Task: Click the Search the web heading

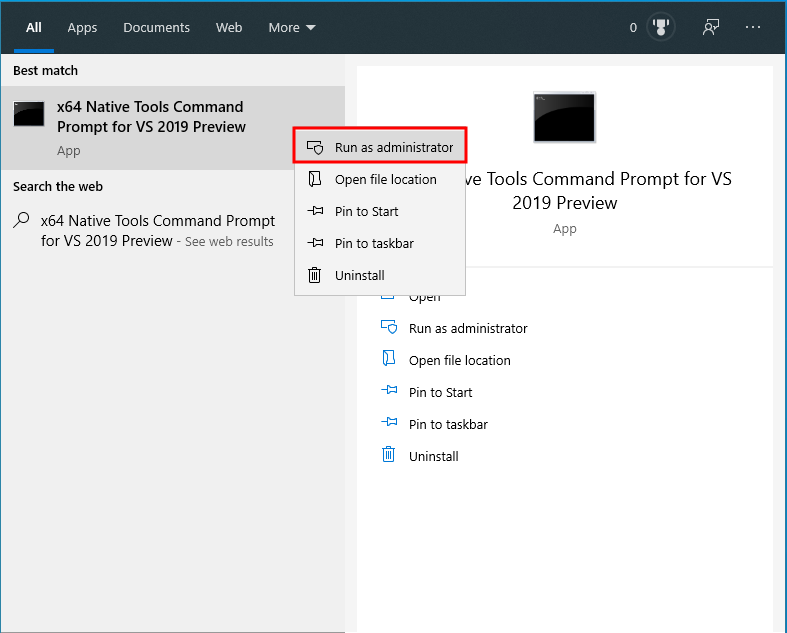Action: pos(58,187)
